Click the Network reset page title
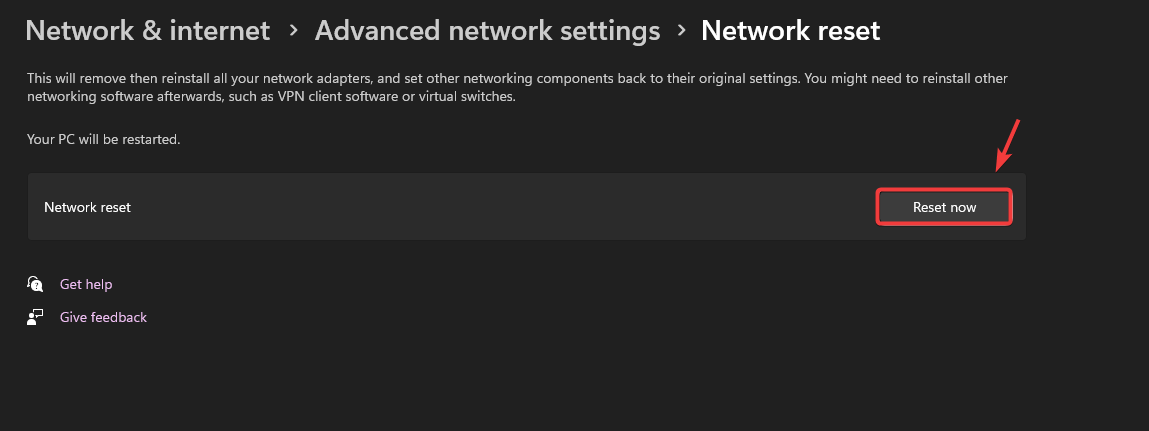Viewport: 1149px width, 431px height. [790, 31]
